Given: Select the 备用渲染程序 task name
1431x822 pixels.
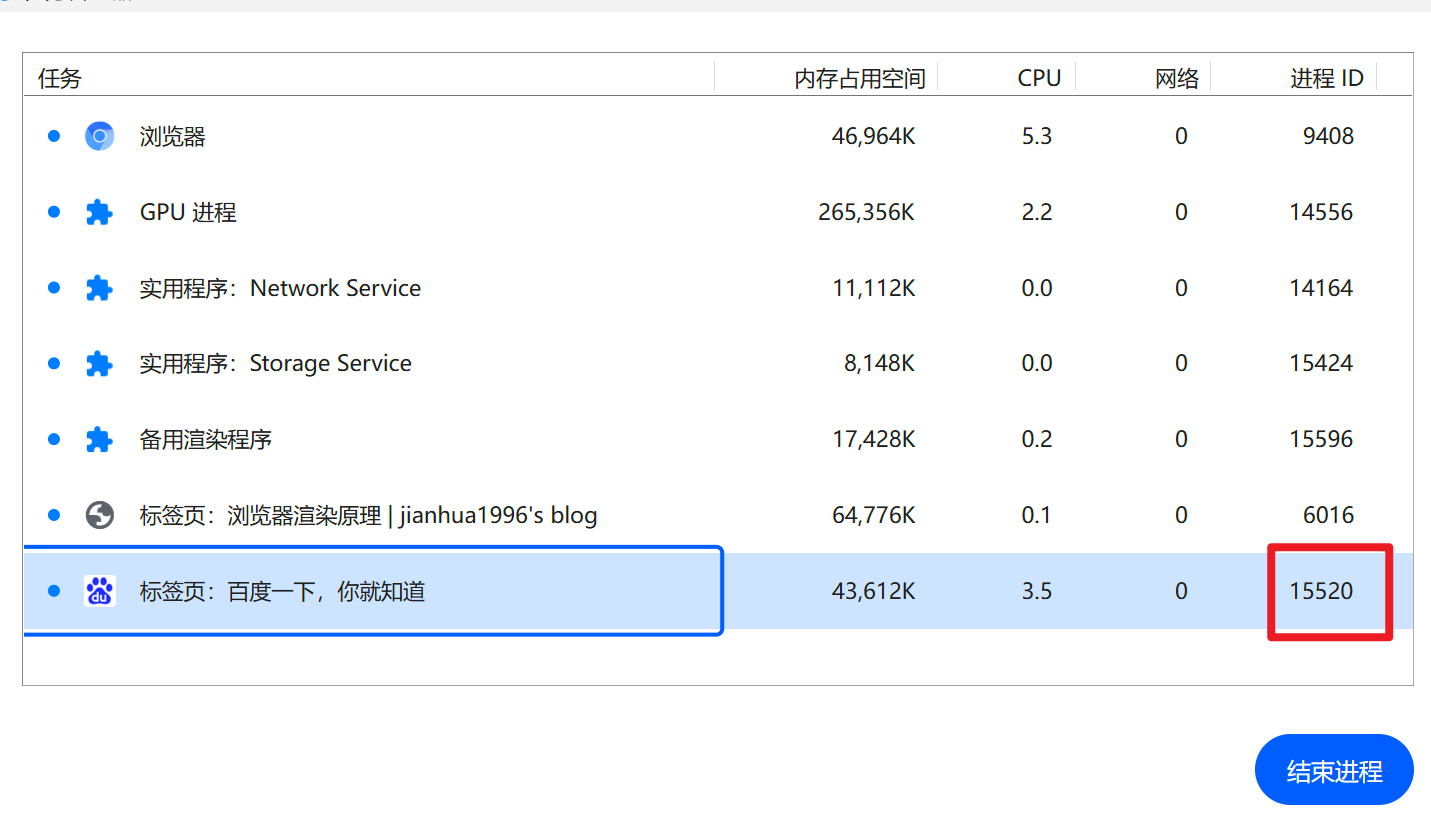Looking at the screenshot, I should coord(206,439).
